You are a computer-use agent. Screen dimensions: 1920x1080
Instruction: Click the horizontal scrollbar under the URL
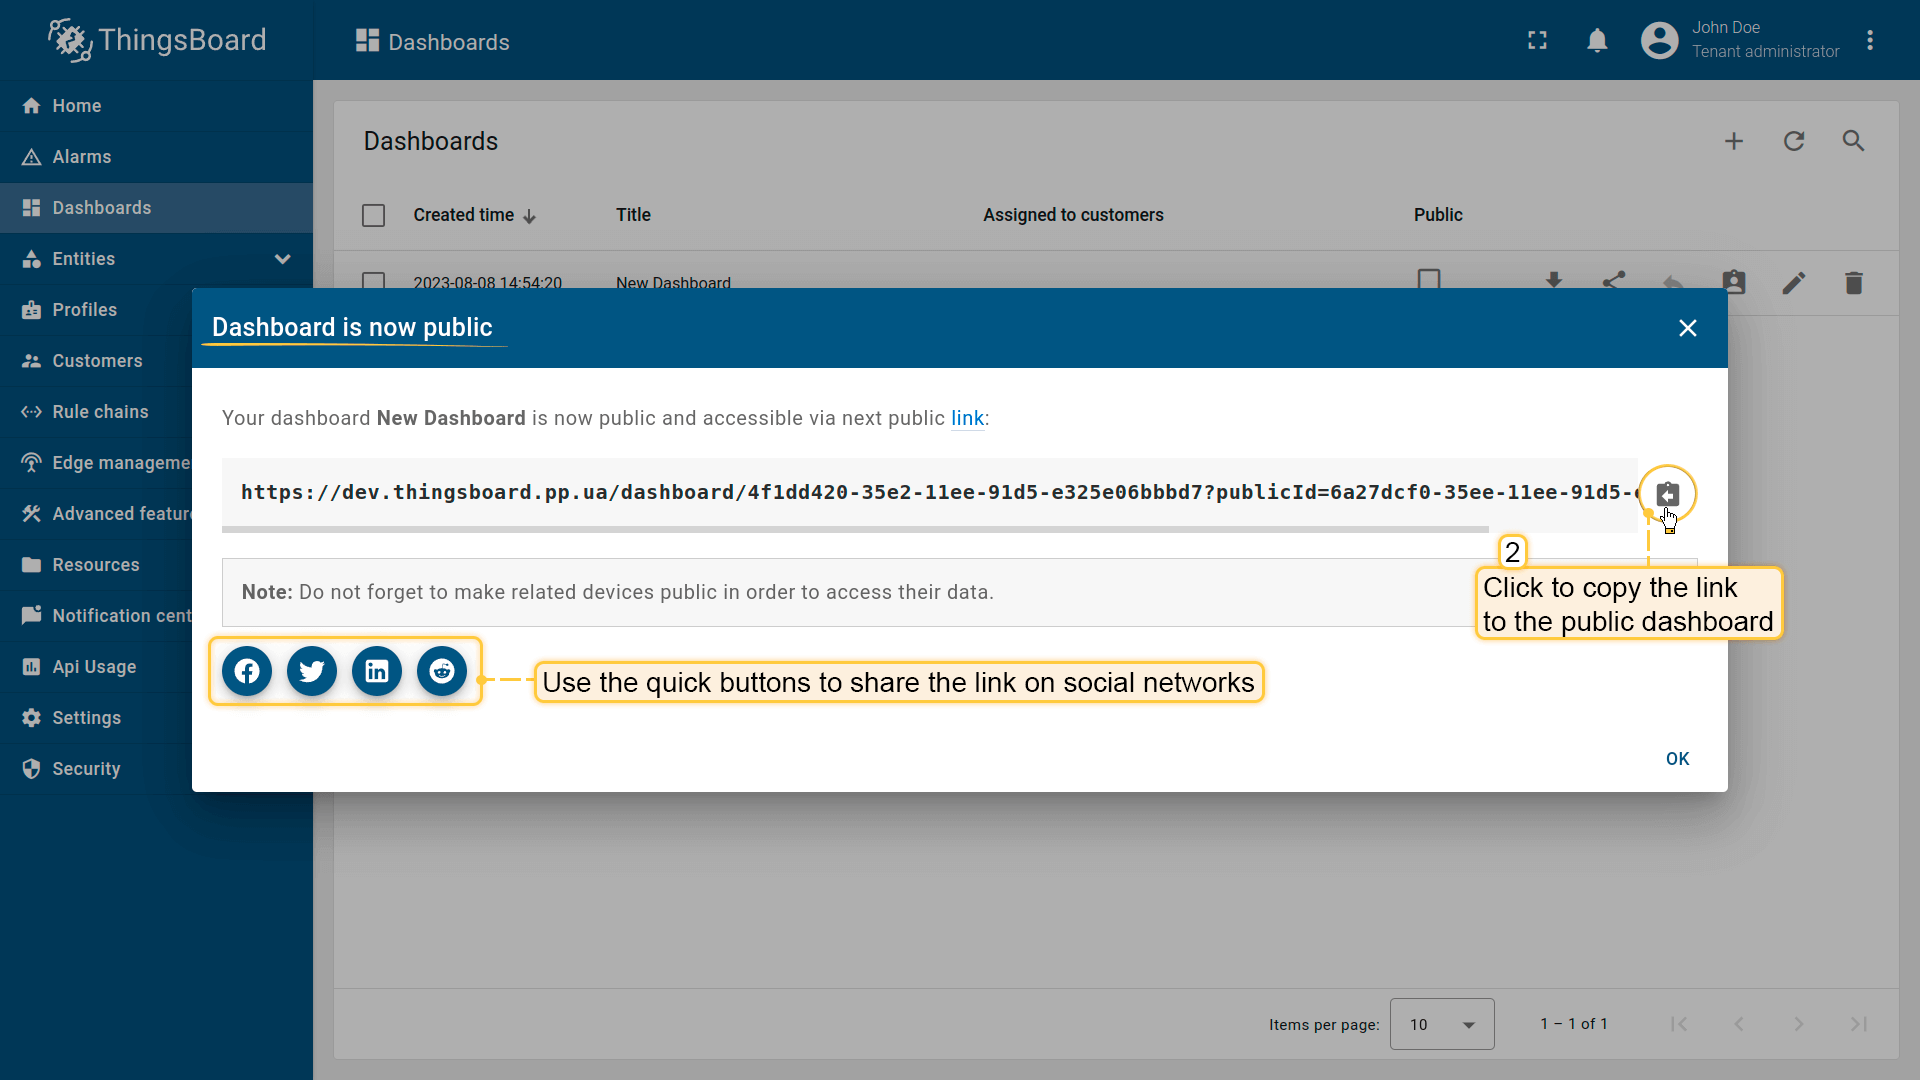click(855, 529)
